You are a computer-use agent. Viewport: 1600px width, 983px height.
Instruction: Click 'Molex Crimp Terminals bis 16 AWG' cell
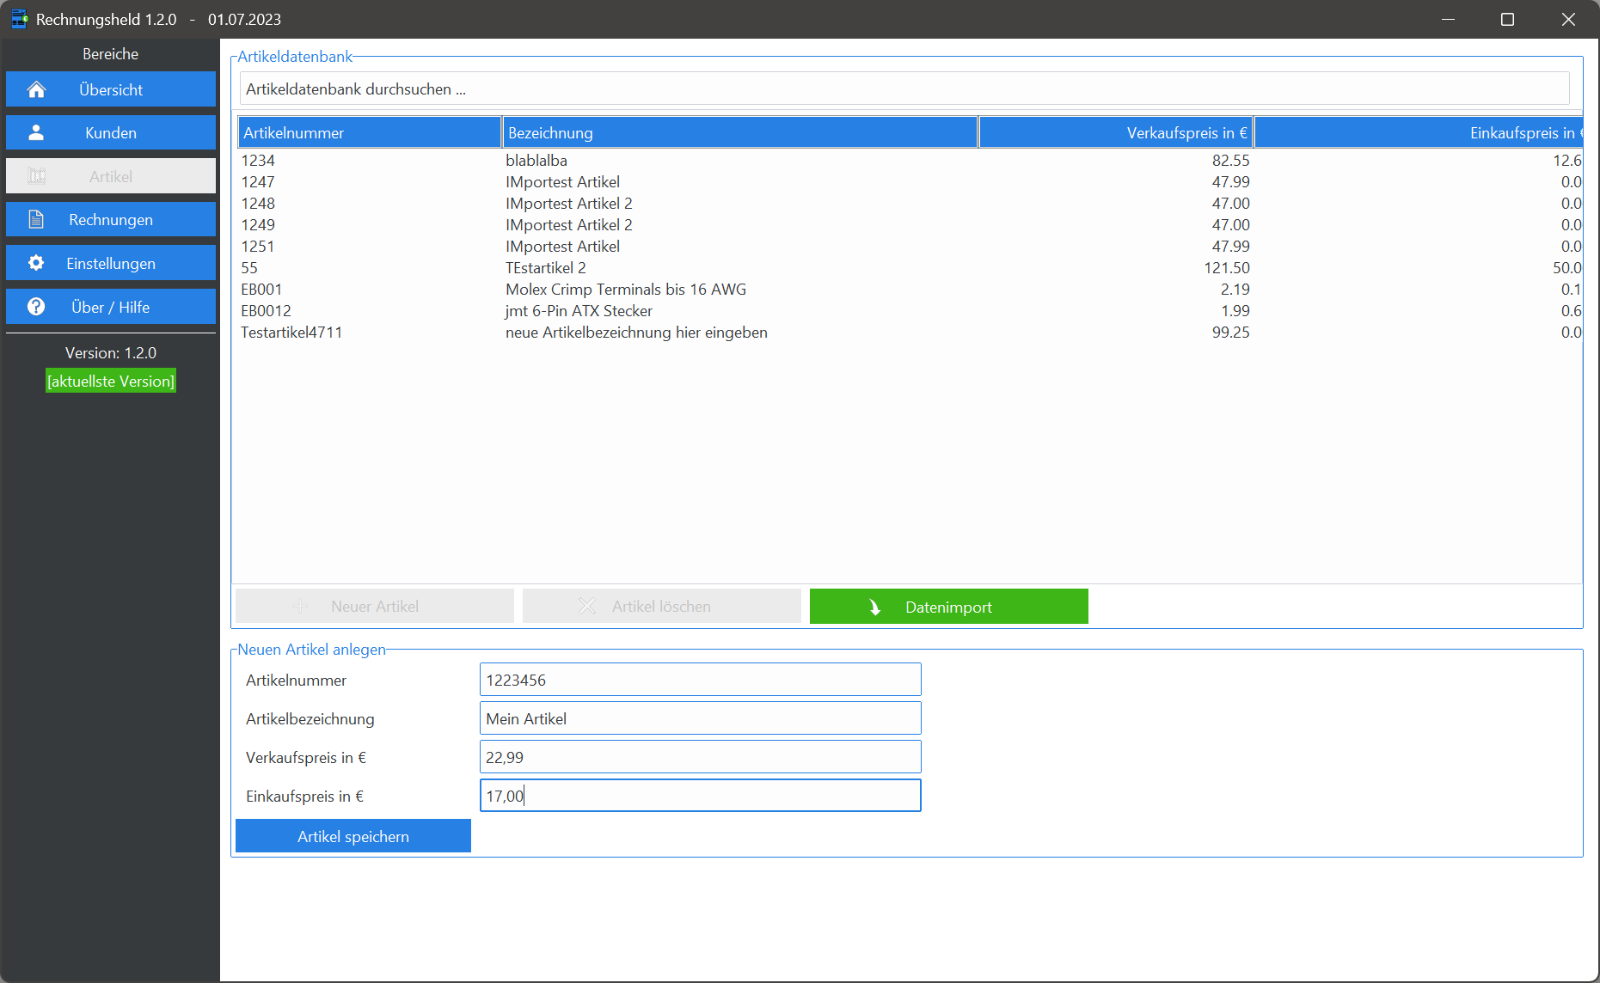[626, 289]
